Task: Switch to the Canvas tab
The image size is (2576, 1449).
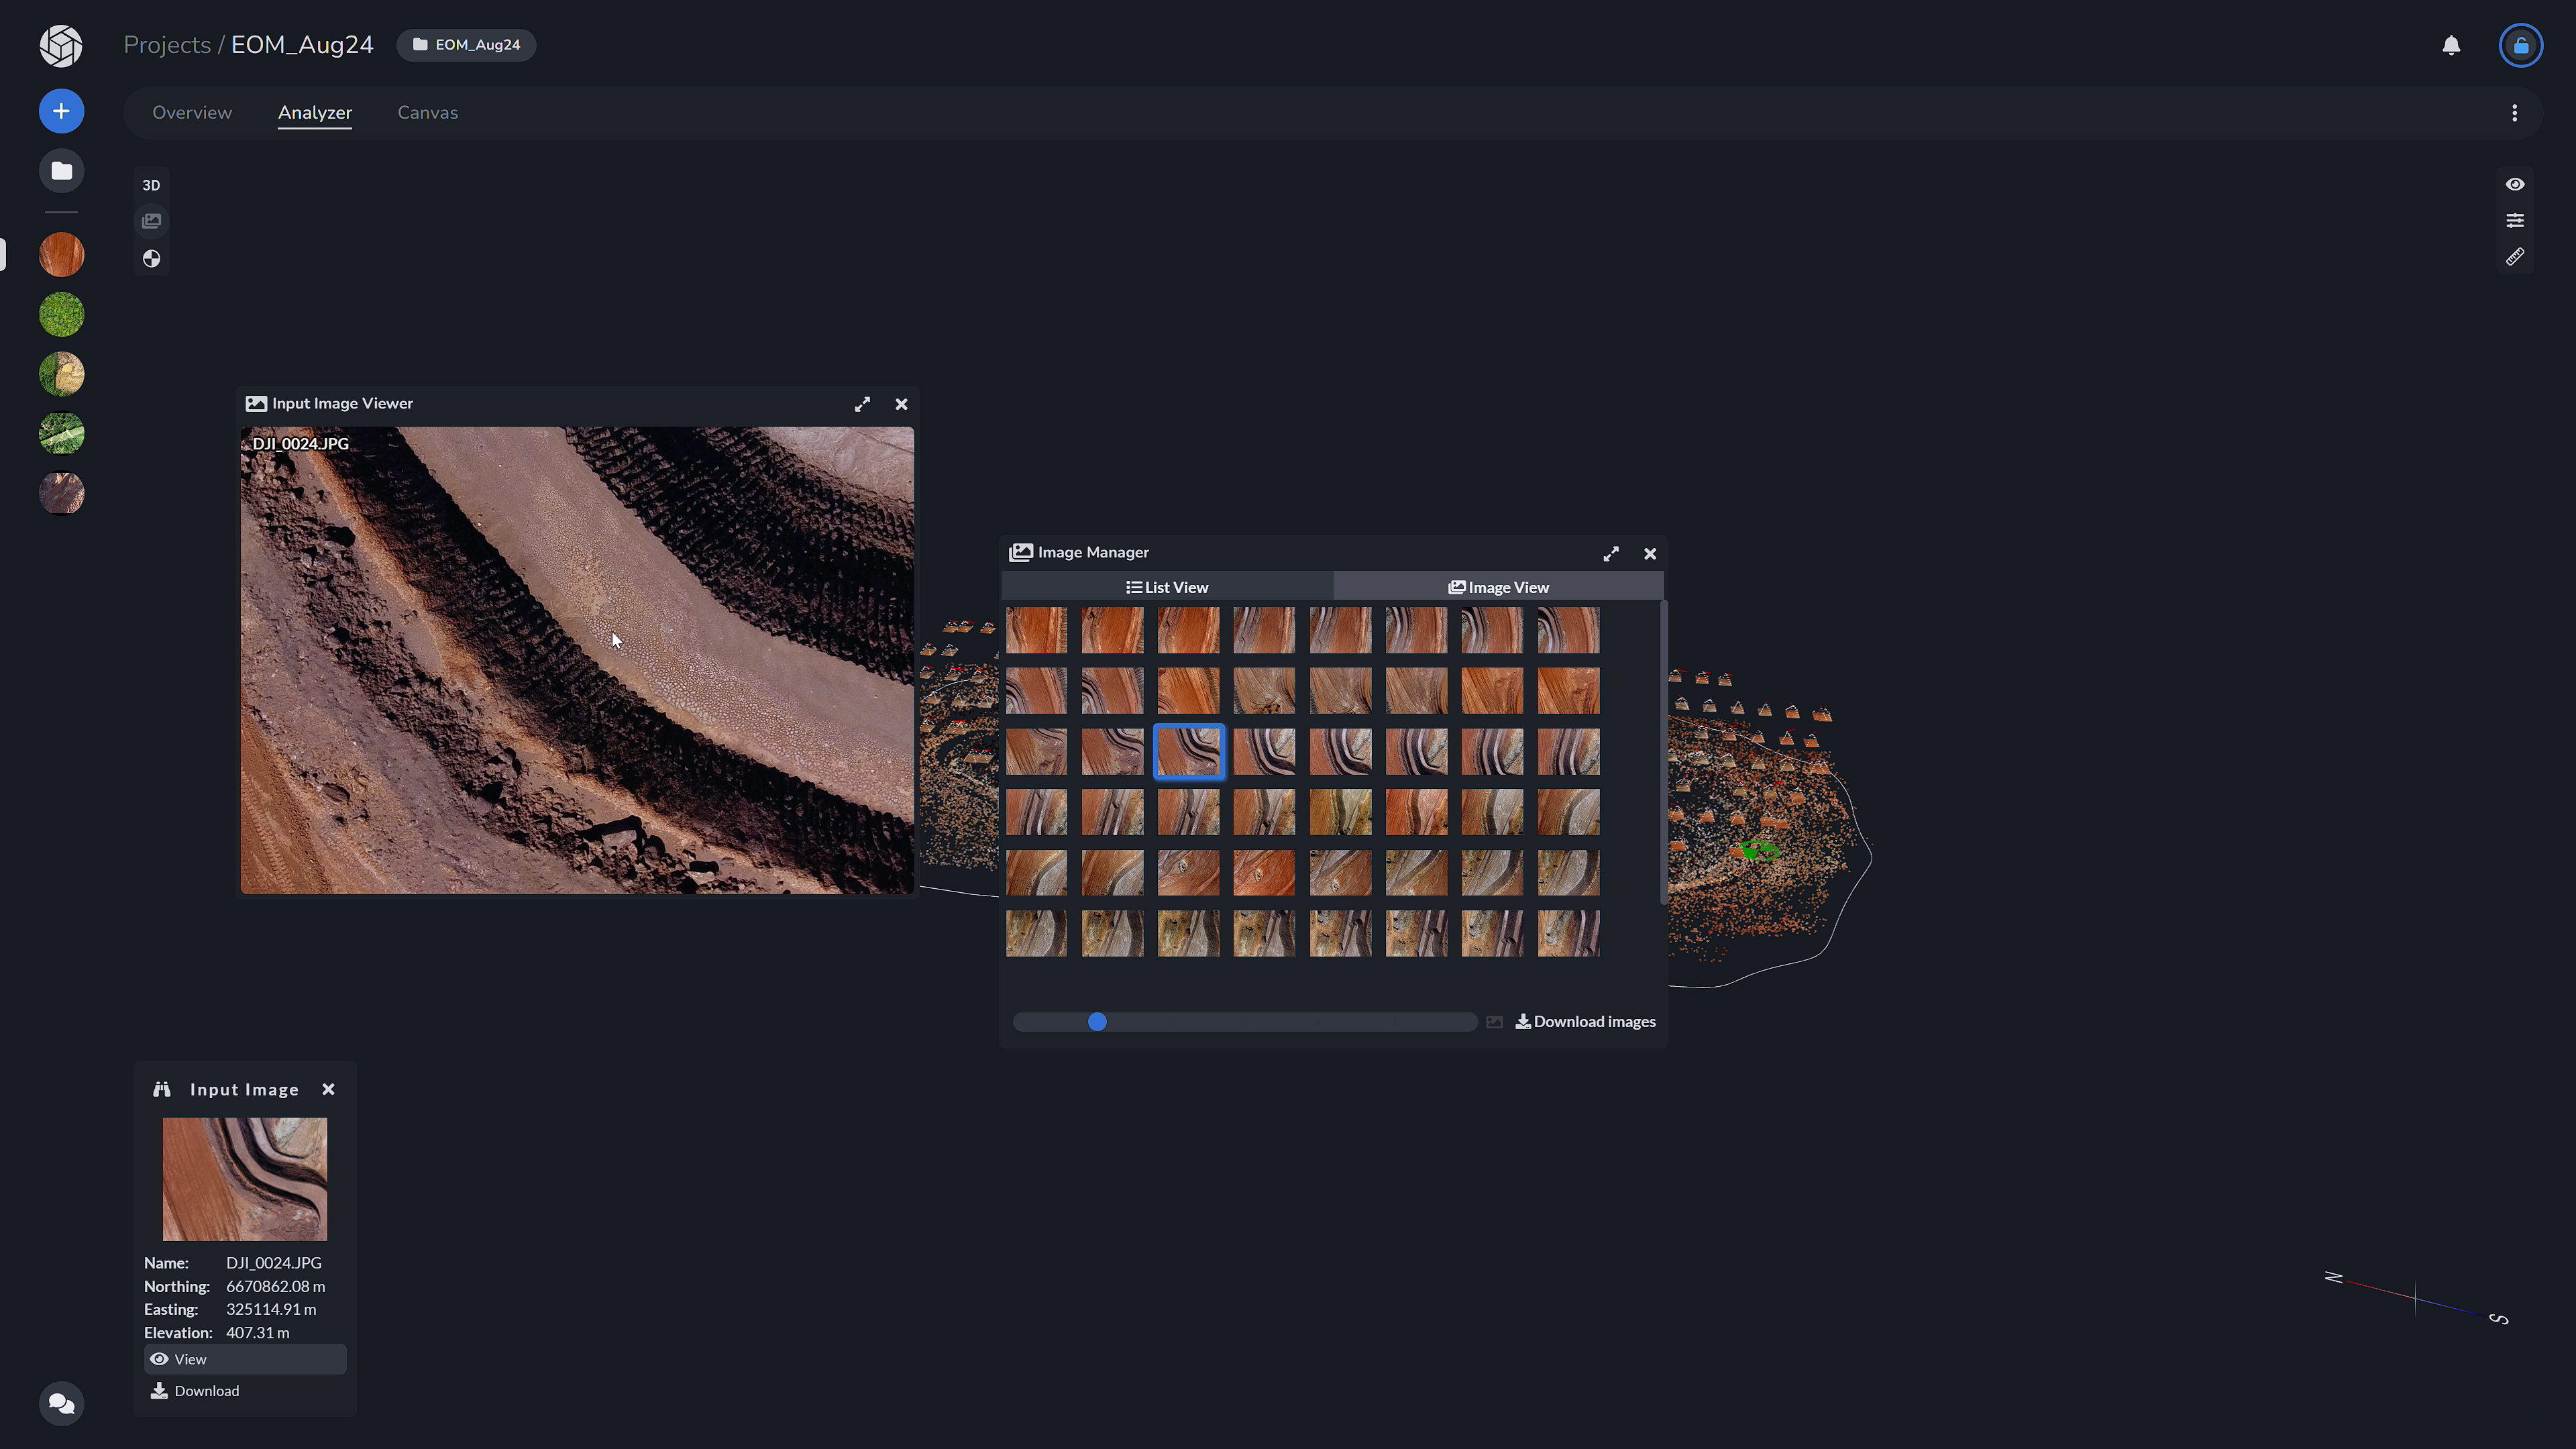Action: point(427,112)
